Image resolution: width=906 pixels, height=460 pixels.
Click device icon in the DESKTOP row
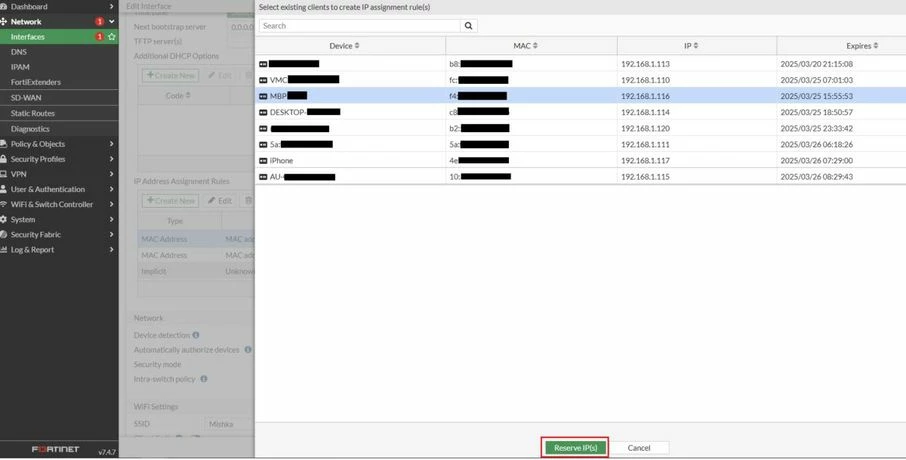point(263,113)
